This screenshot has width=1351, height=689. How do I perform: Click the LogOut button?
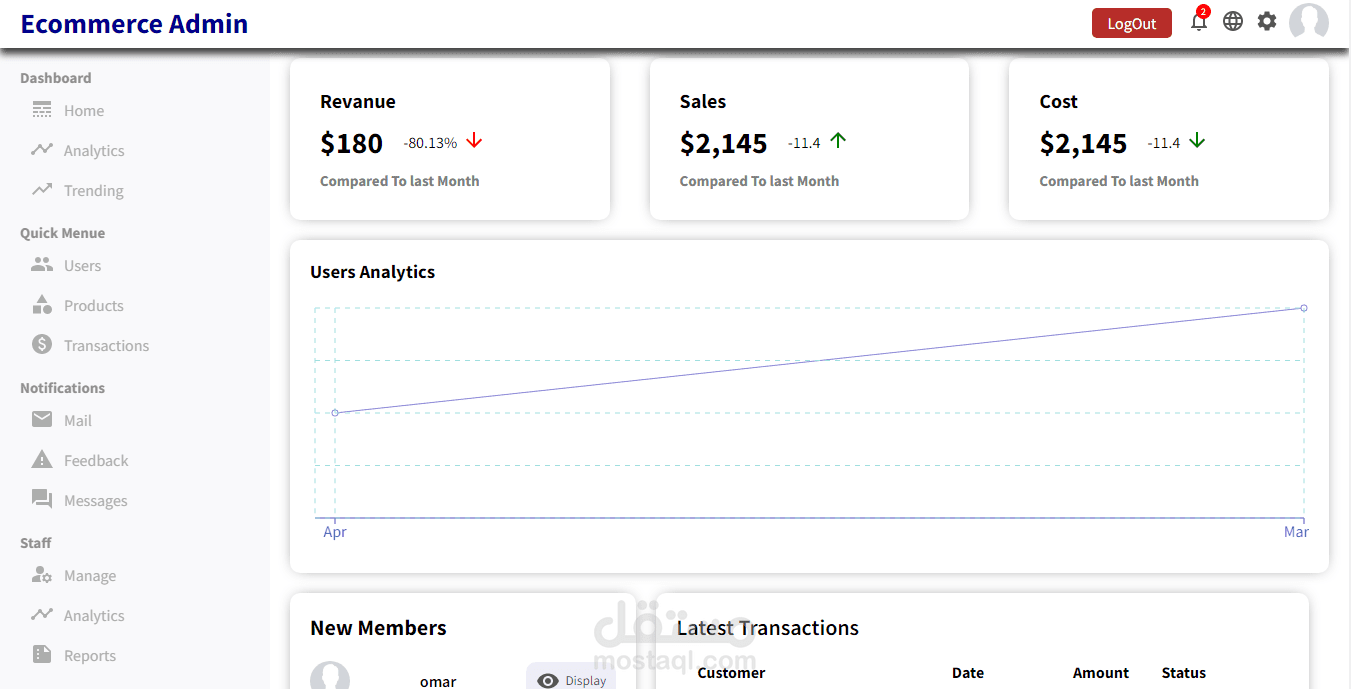point(1131,22)
